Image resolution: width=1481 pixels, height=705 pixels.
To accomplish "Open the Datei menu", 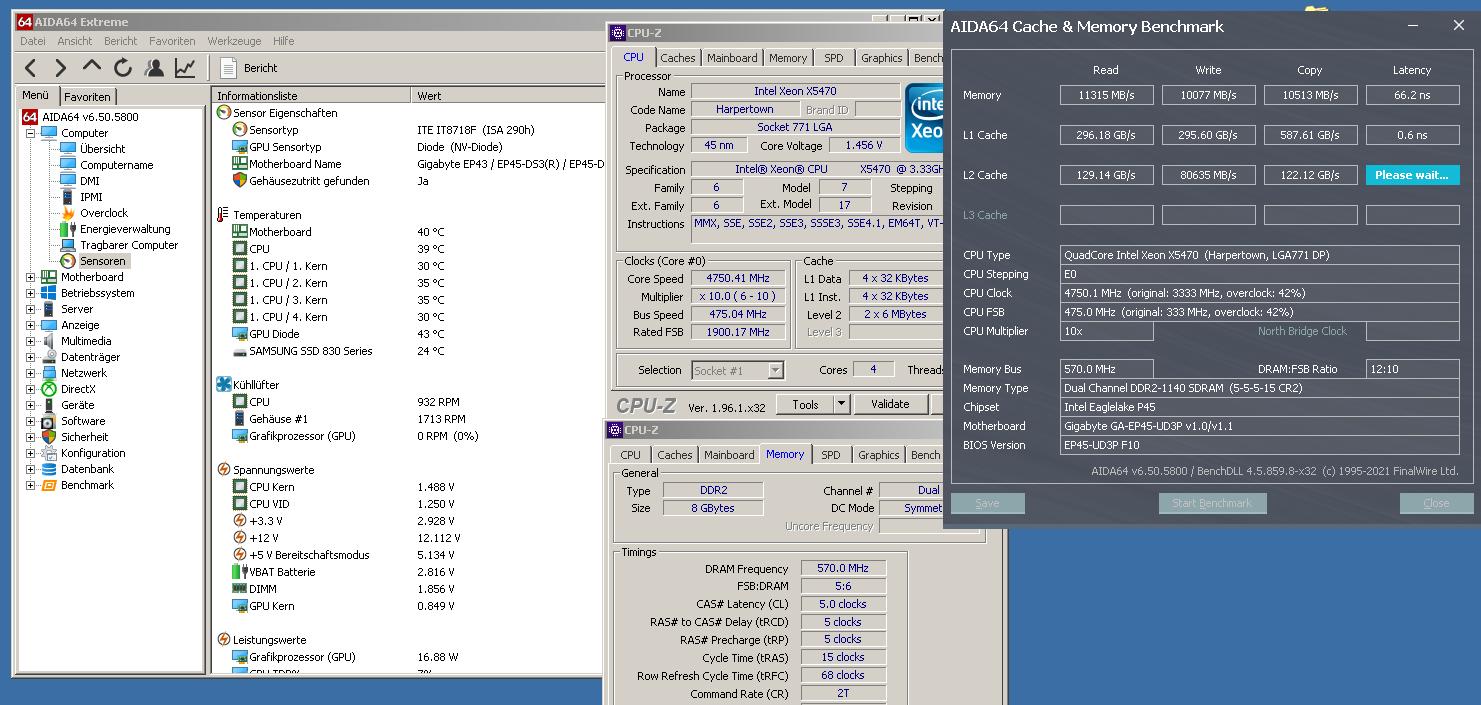I will 33,41.
